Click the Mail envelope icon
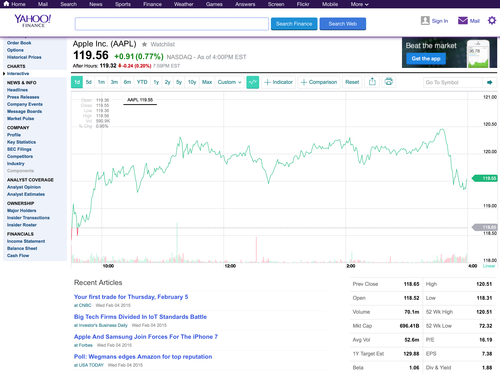Screen dimensions: 500x374 463,21
